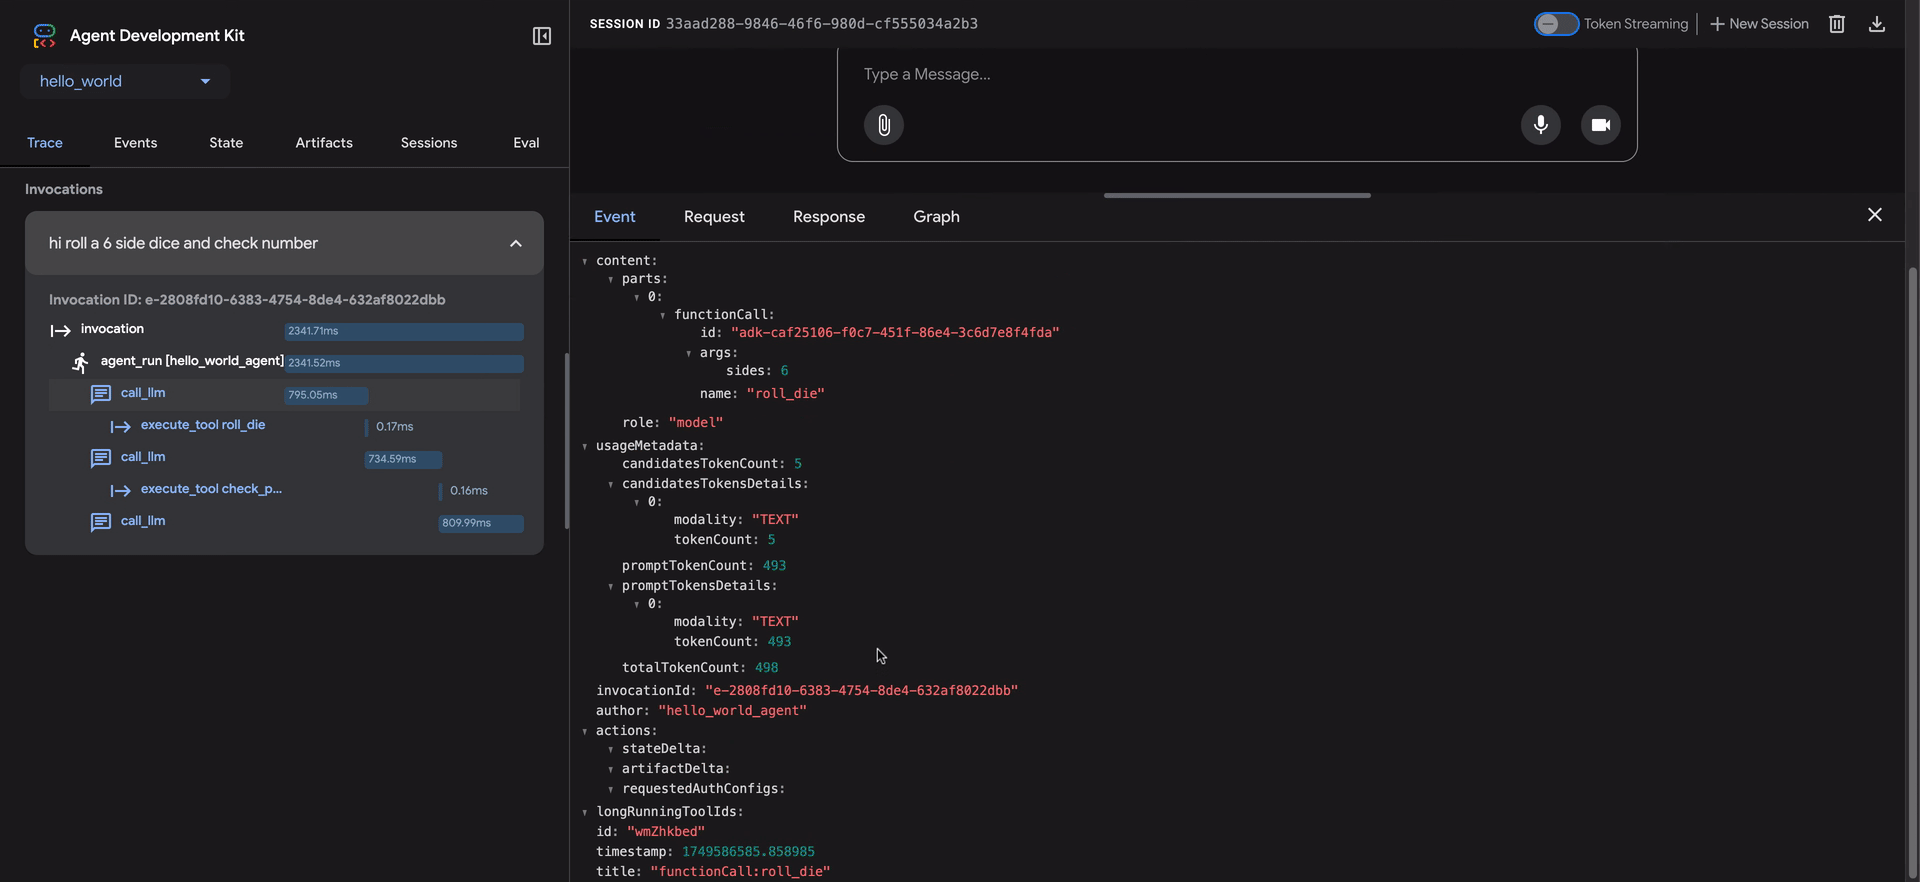Collapse the usageMetadata tree node
The image size is (1920, 882).
tap(585, 446)
